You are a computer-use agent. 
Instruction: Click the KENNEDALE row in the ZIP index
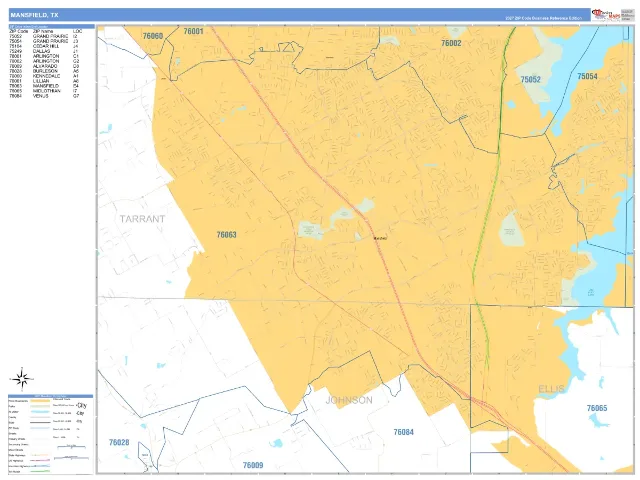point(44,76)
